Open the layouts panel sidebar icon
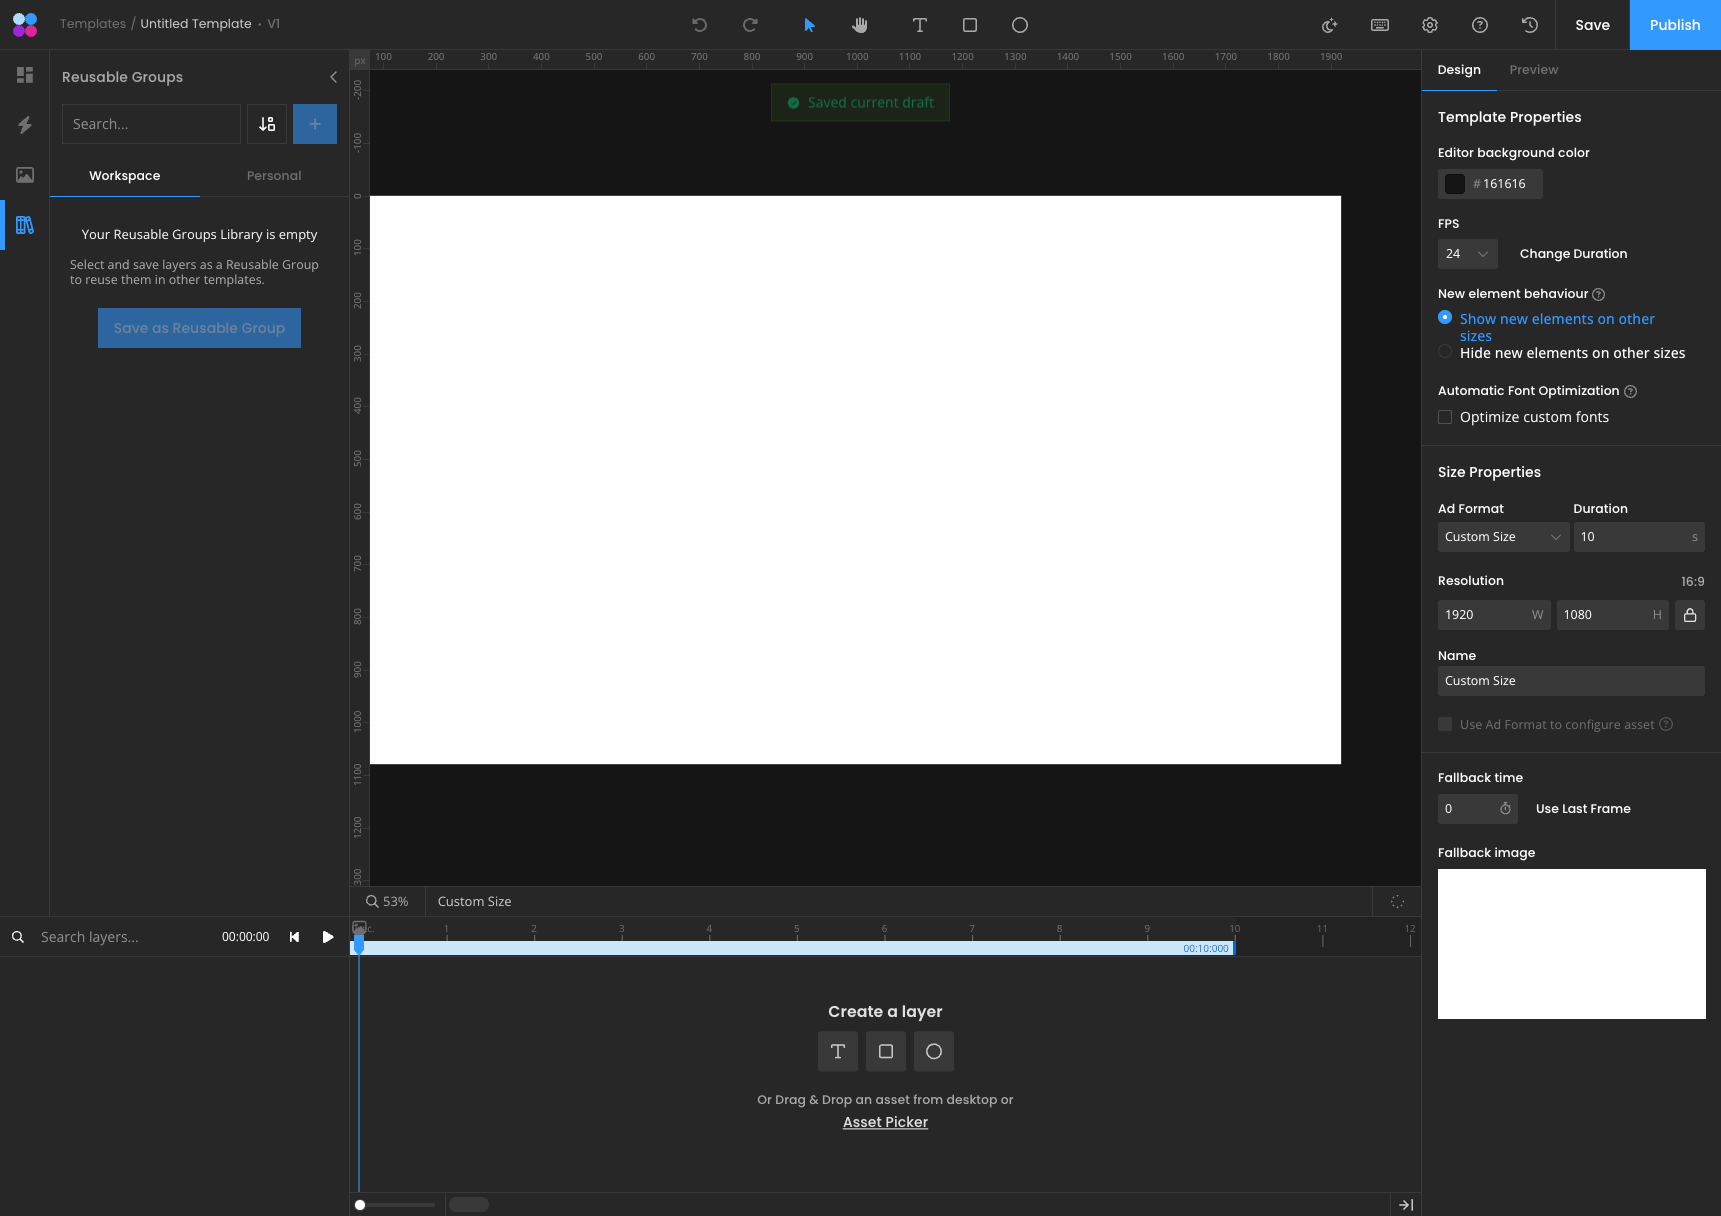Image resolution: width=1721 pixels, height=1216 pixels. coord(25,75)
